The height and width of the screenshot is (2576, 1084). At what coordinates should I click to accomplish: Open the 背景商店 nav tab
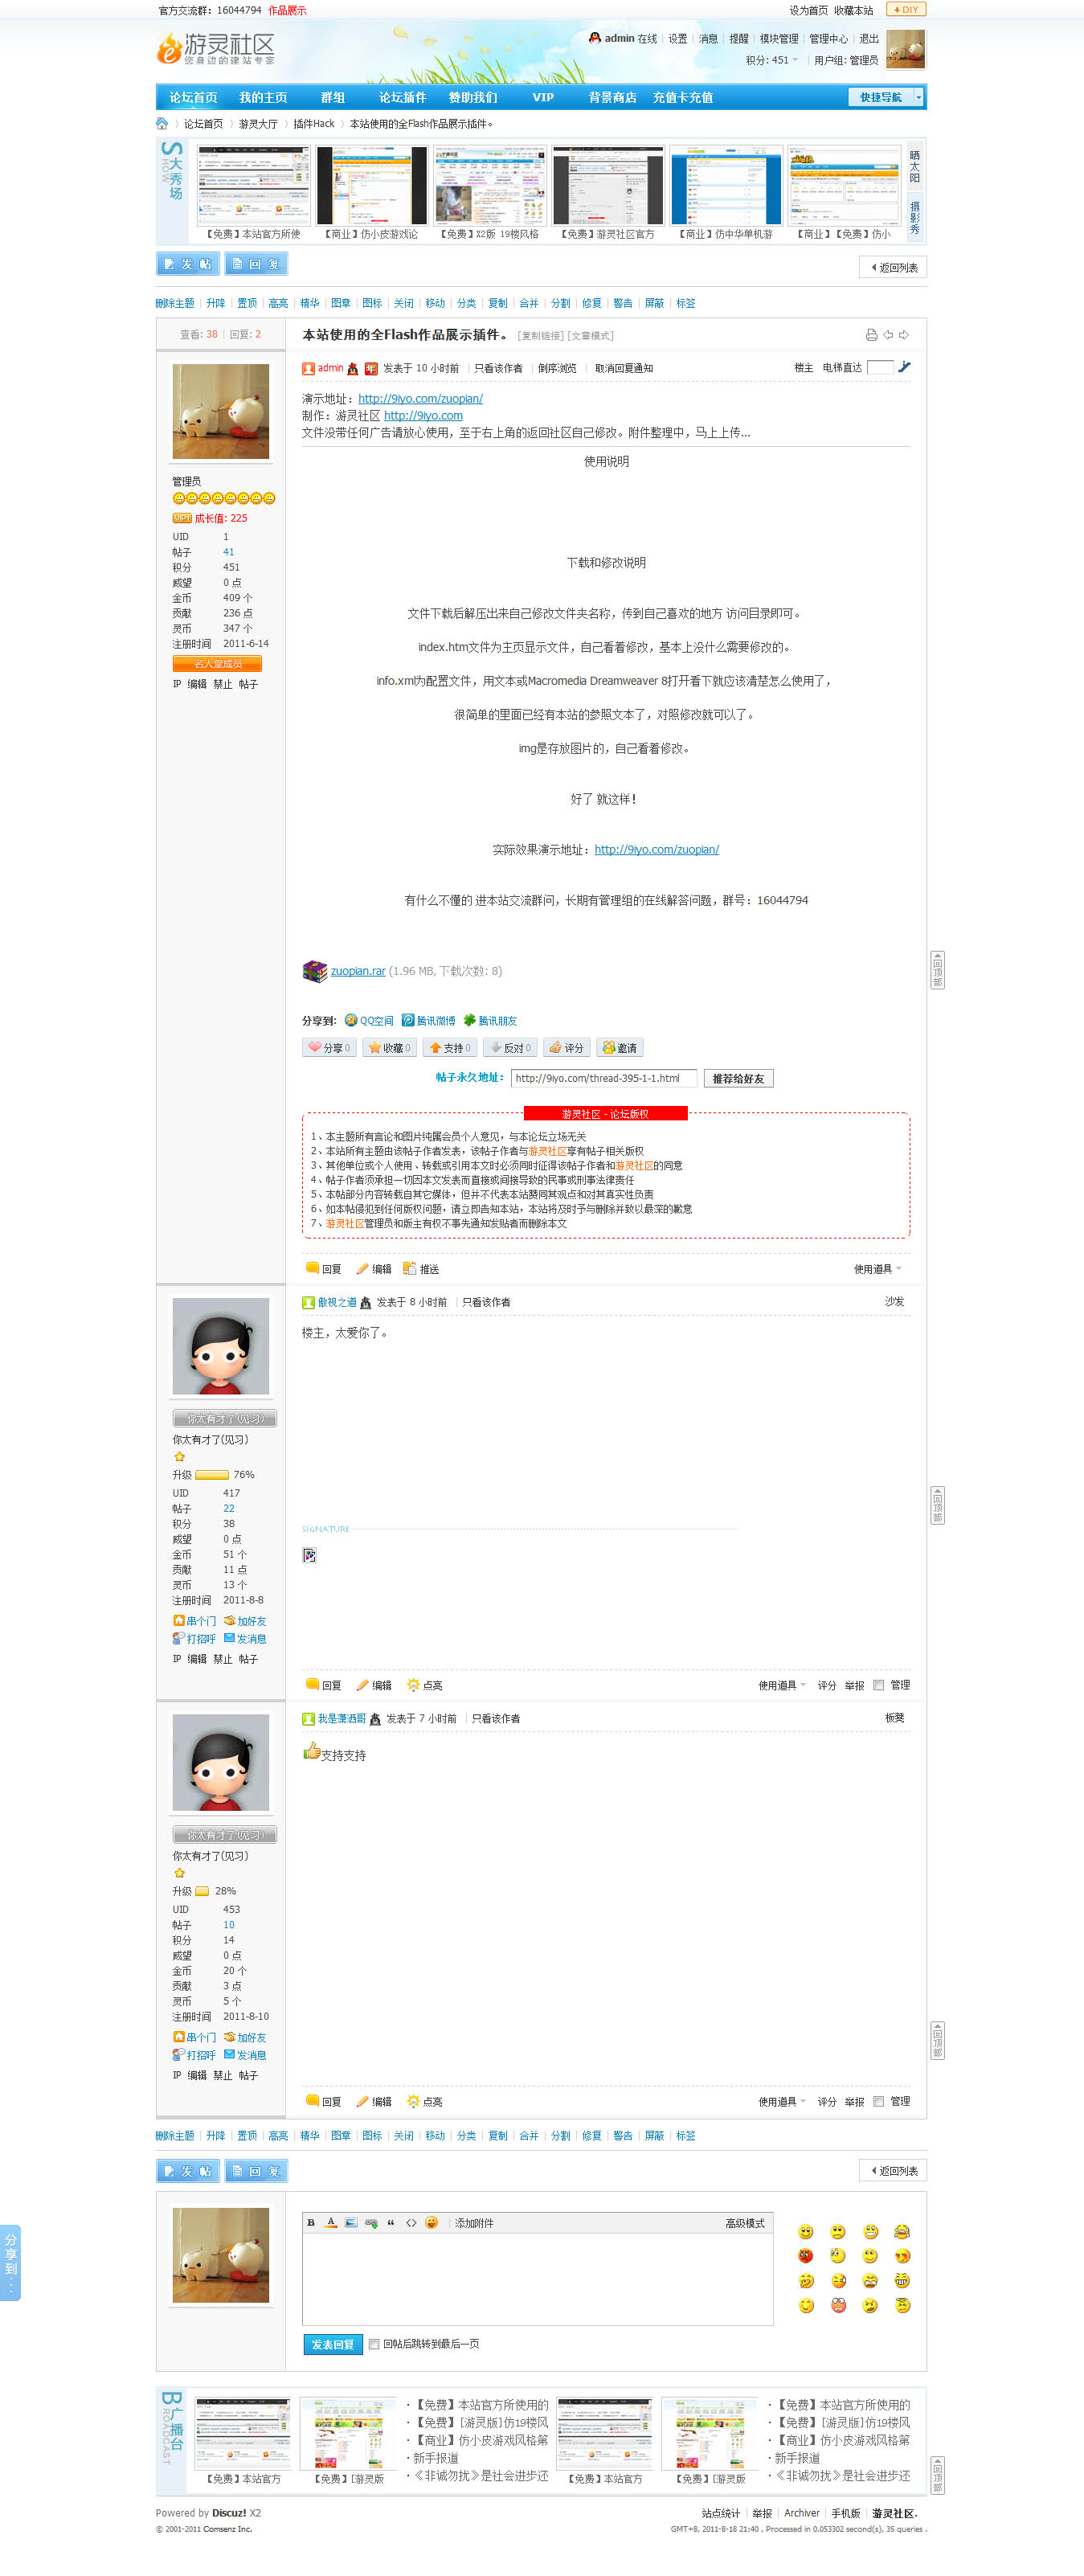tap(613, 98)
